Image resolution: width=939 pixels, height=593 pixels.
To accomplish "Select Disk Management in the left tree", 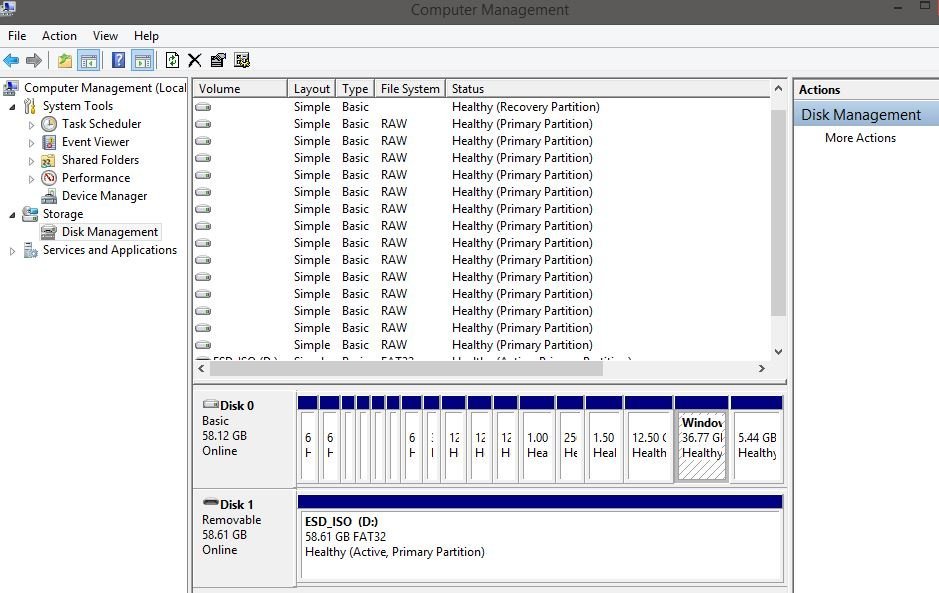I will 110,232.
